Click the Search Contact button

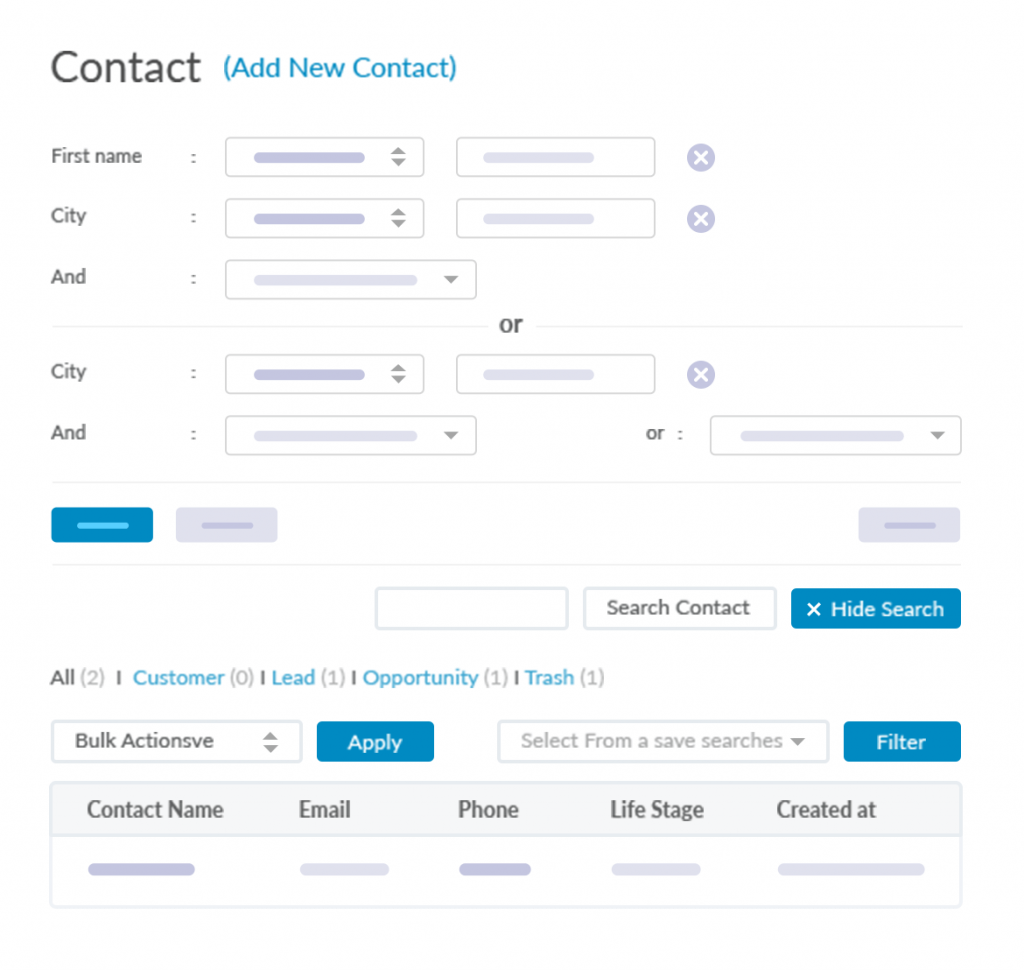coord(679,608)
